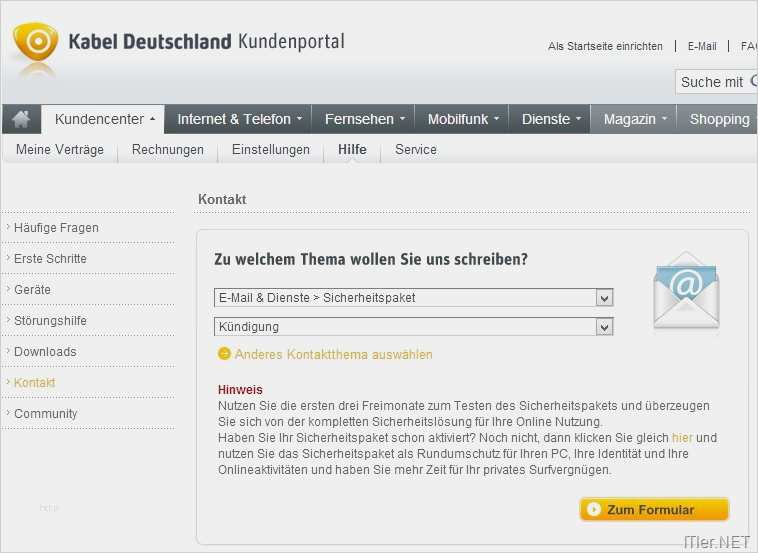Click Anderes Kontaktthema auswählen link

click(334, 354)
